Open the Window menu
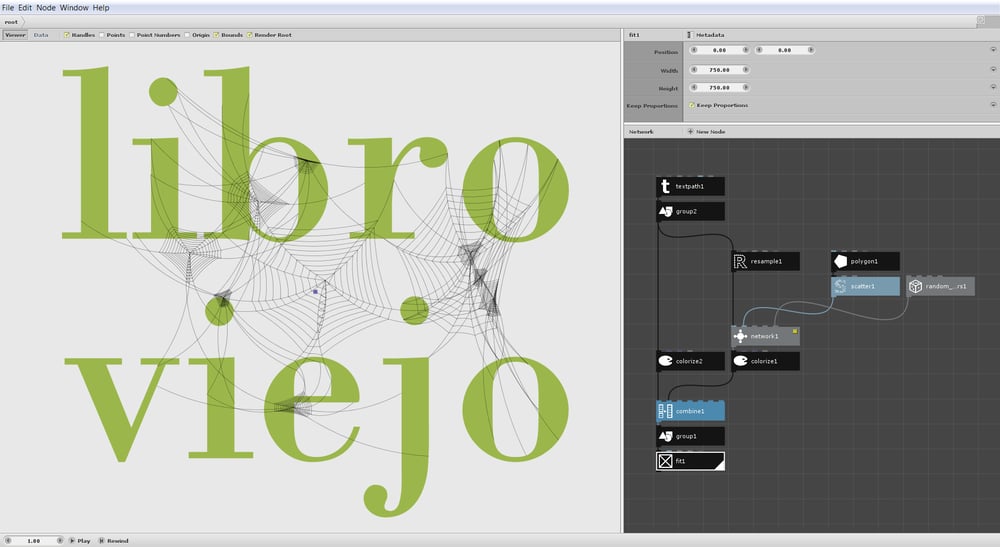The image size is (1000, 547). coord(74,8)
